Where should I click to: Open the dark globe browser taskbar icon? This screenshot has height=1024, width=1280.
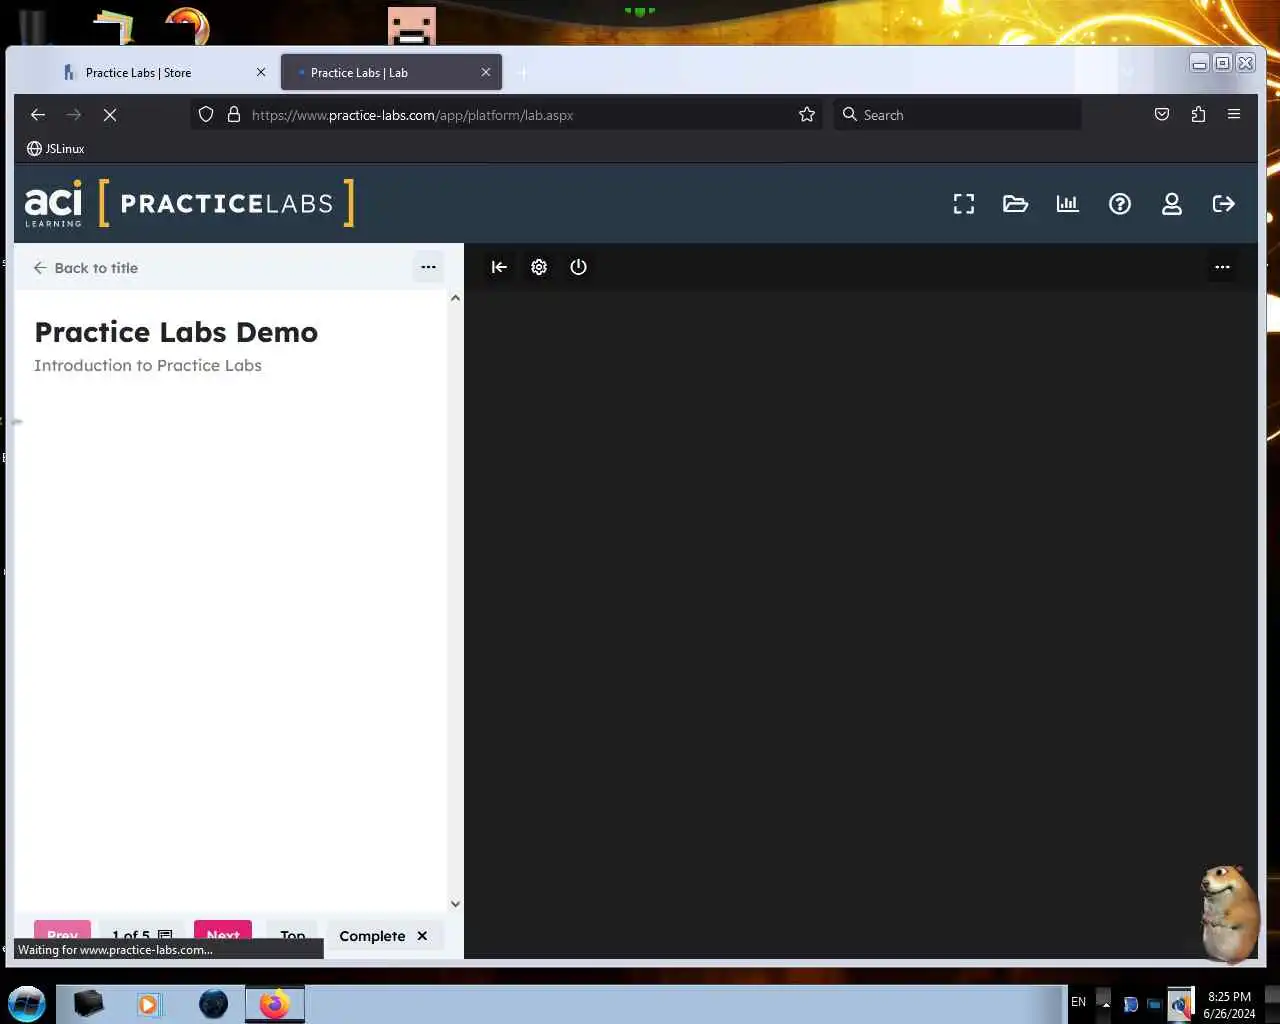[213, 1003]
